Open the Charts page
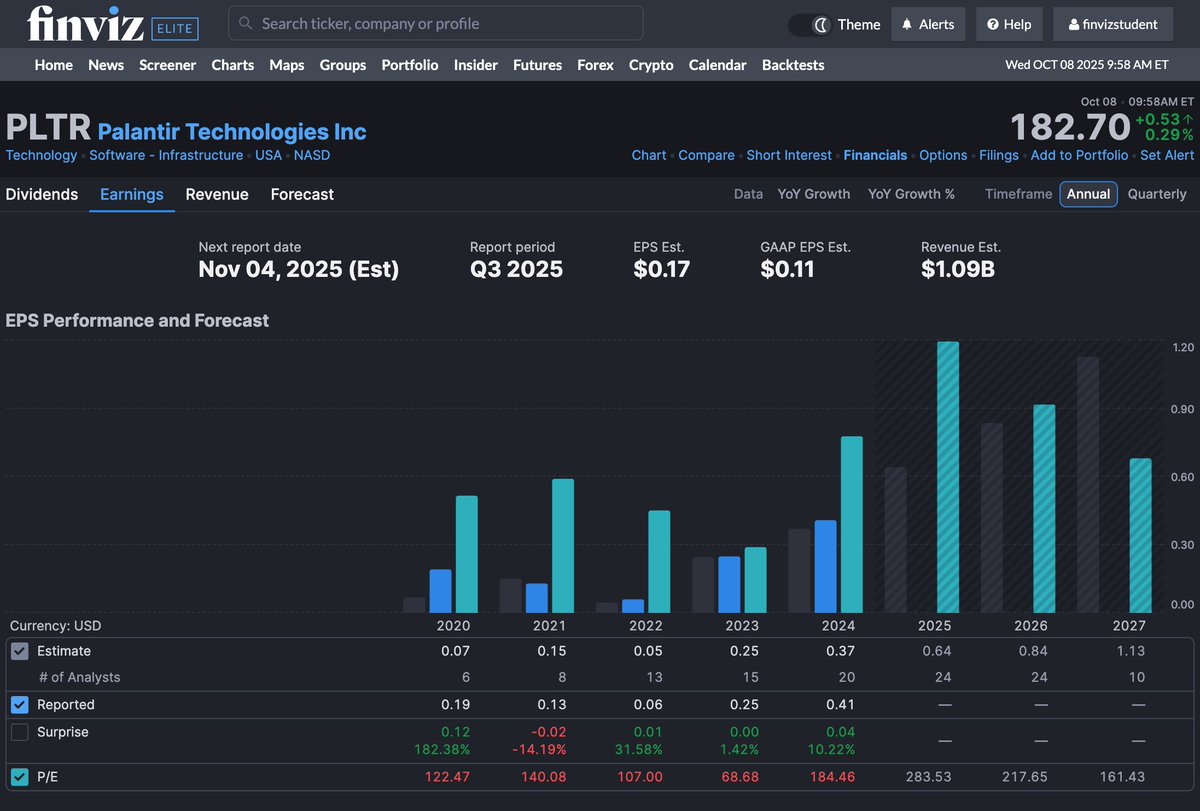Viewport: 1200px width, 811px height. tap(233, 65)
